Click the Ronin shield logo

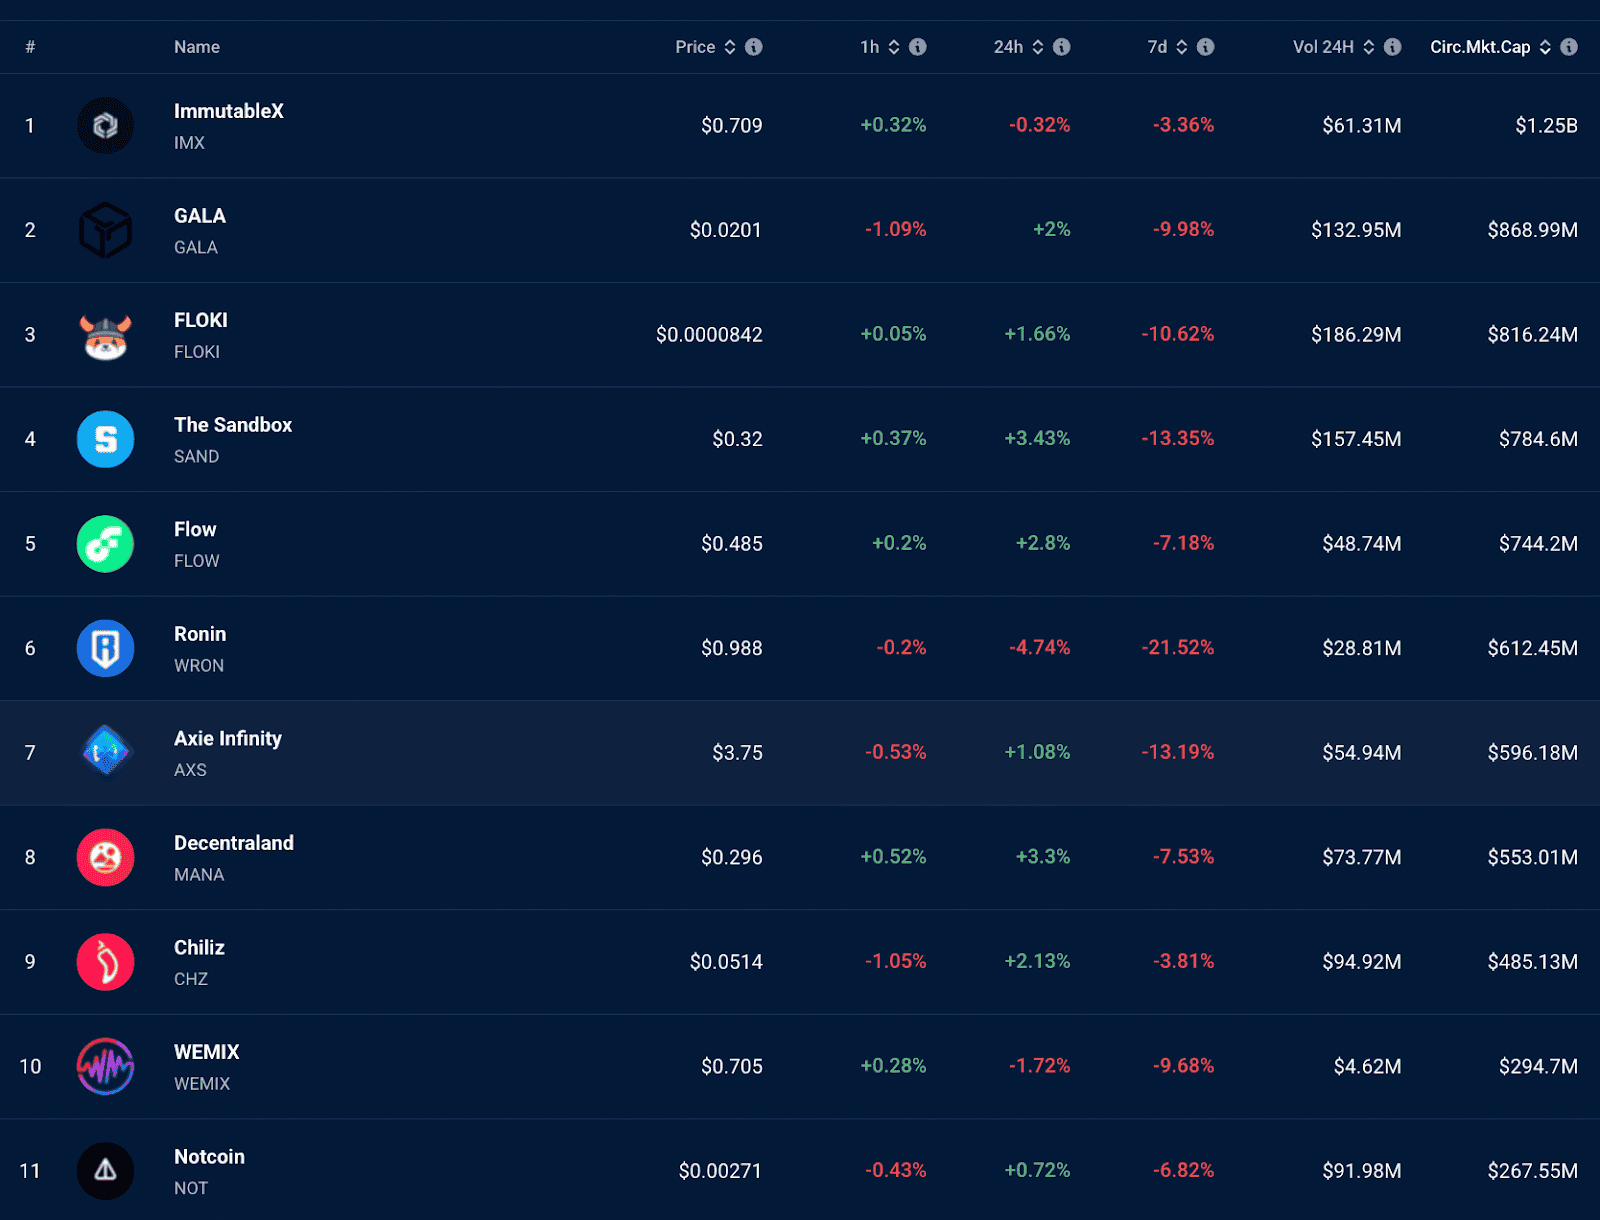coord(105,648)
